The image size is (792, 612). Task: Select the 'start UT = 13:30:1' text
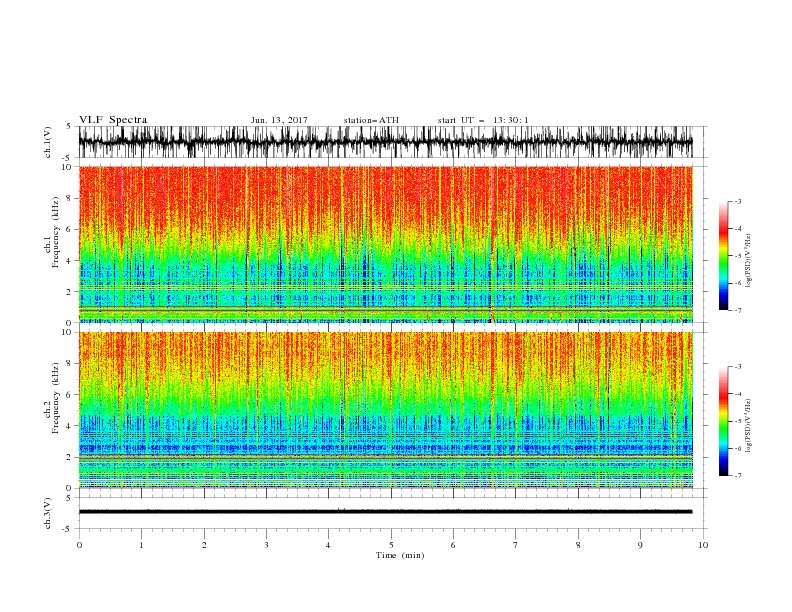pos(483,120)
